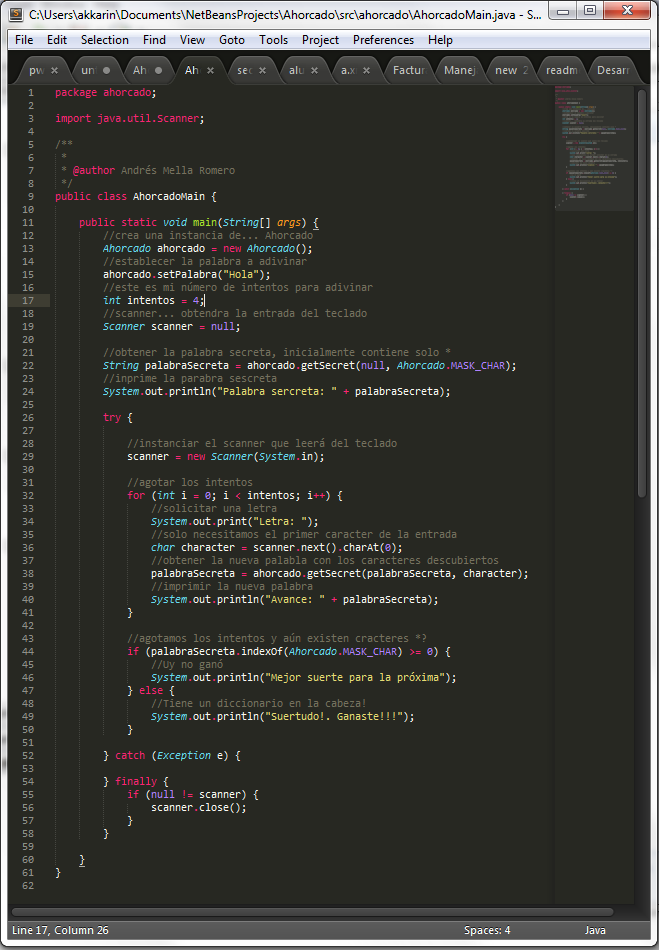659x950 pixels.
Task: Click 'catch (Exception e)' on line 52
Action: 171,756
